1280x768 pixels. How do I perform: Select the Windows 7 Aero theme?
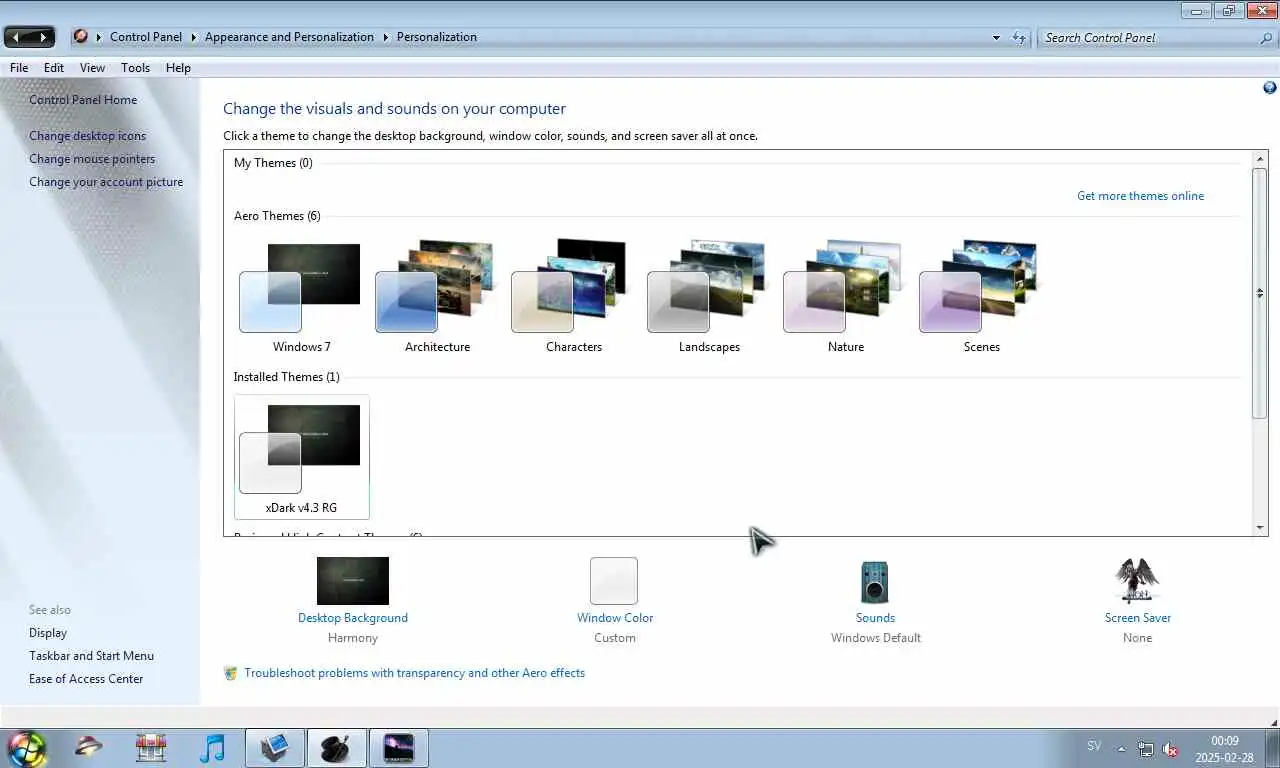pos(301,297)
